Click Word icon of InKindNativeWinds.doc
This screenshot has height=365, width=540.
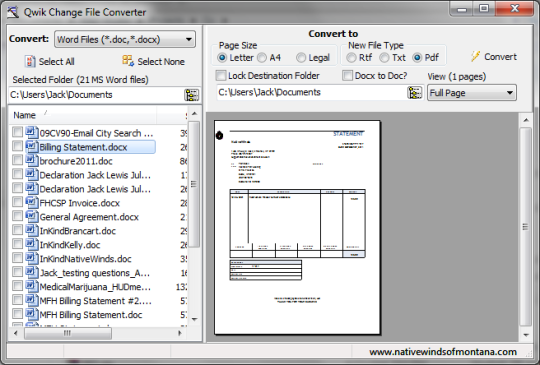(31, 258)
